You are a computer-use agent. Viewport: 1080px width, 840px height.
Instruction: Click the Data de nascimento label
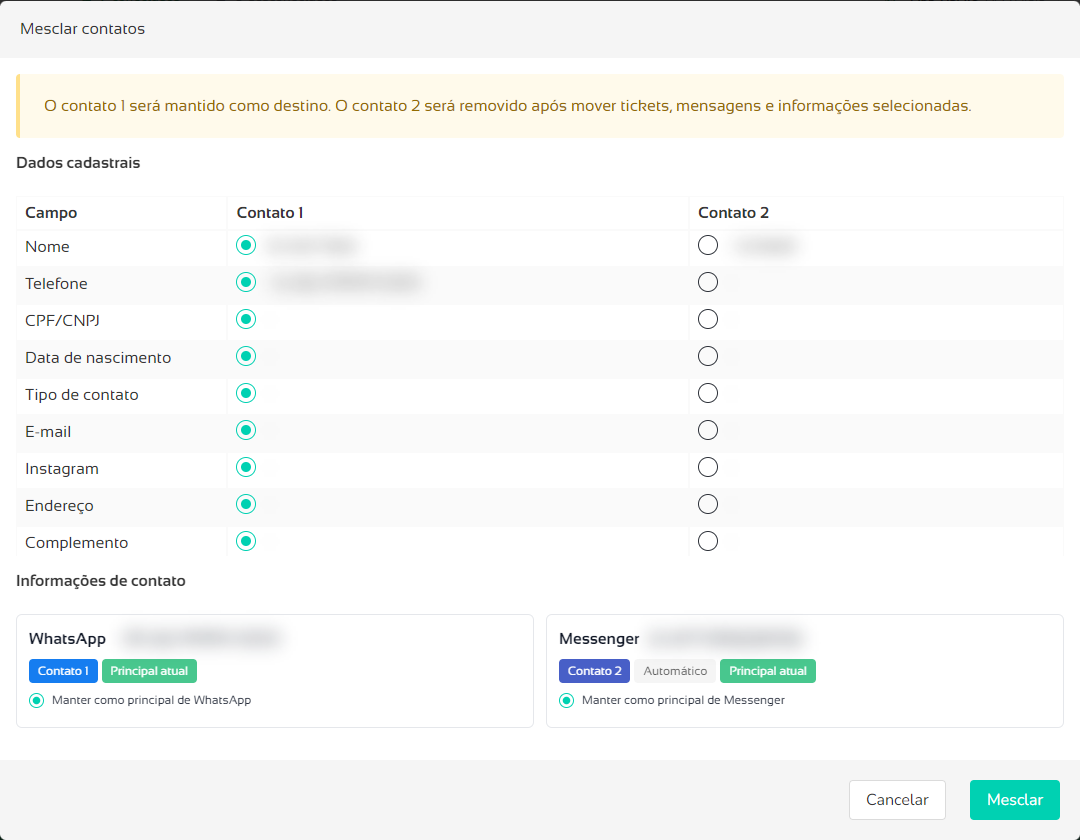click(x=98, y=357)
